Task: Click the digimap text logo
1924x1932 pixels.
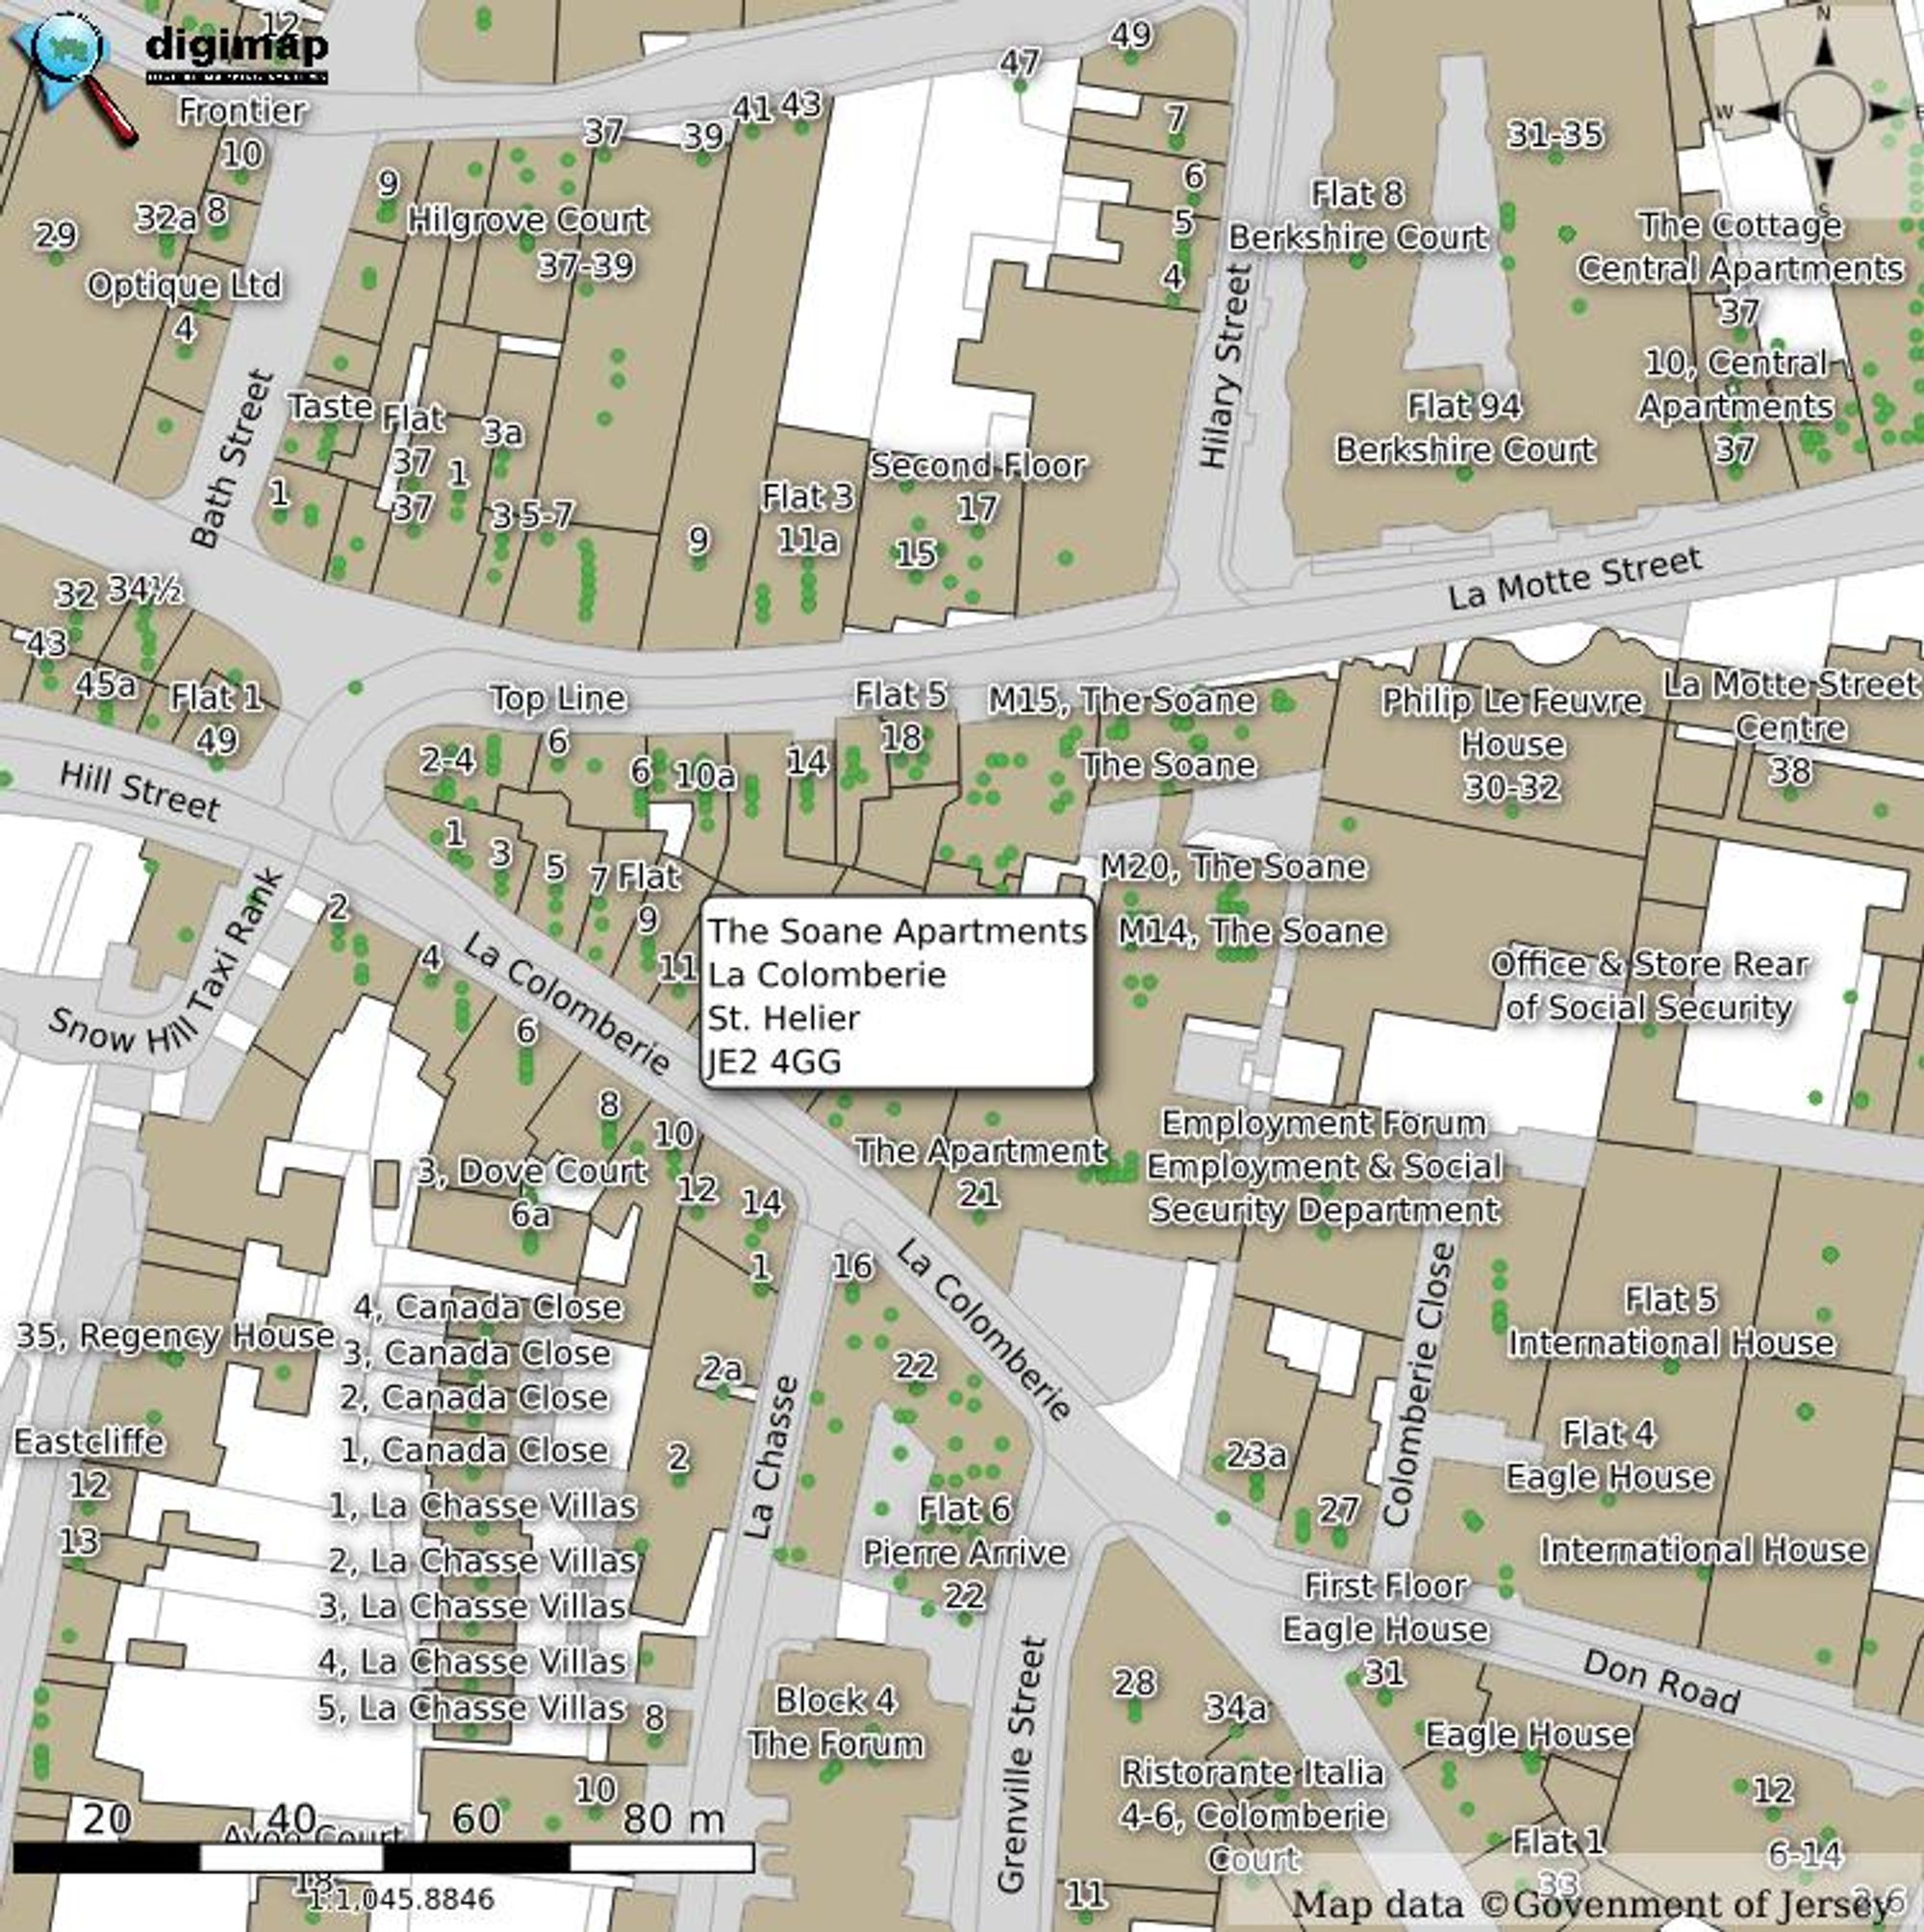Action: tap(237, 55)
